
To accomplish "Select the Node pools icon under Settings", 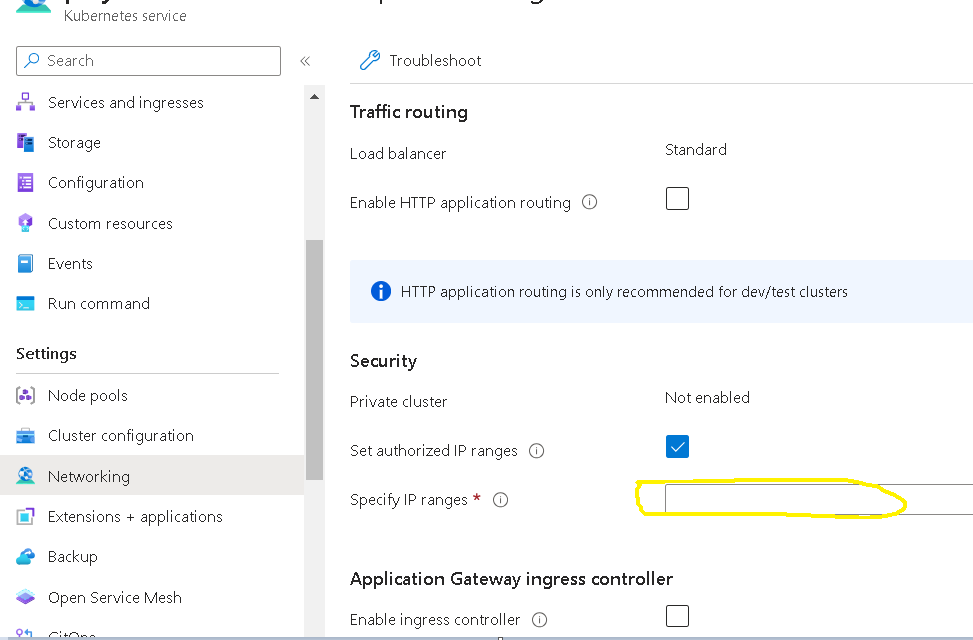I will [27, 395].
